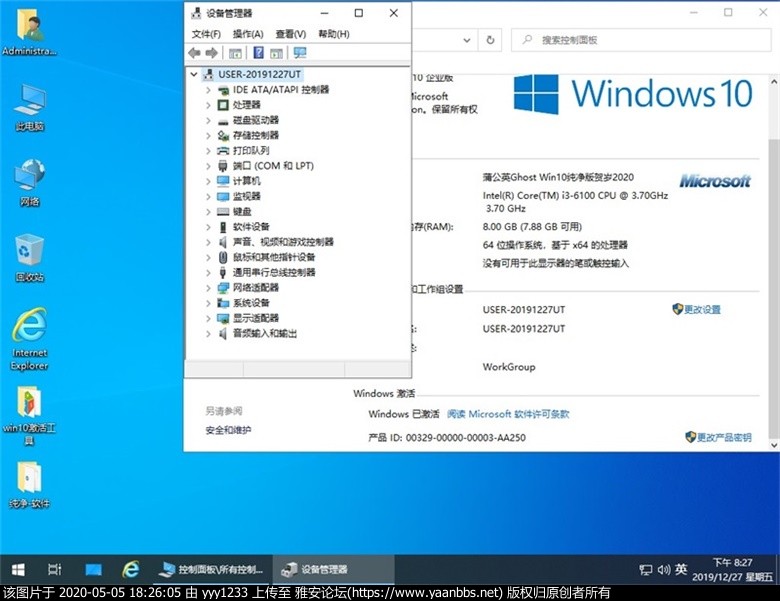Click the volume speaker tray icon
Screen dimensions: 780x601
663,570
